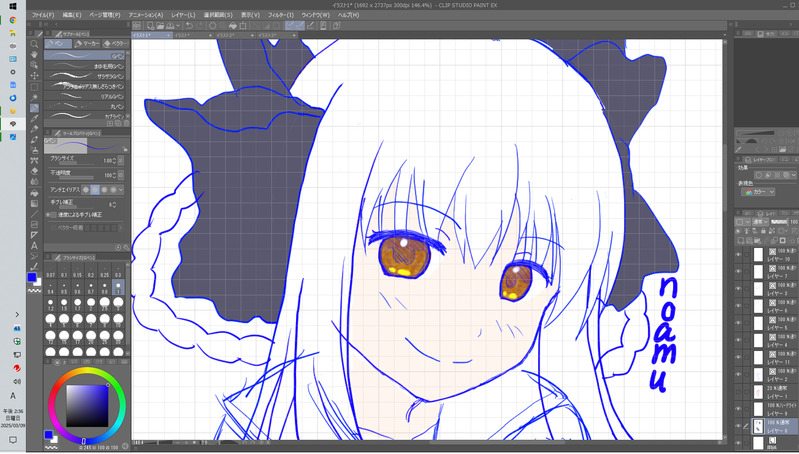Select the Fill bucket tool
The width and height of the screenshot is (799, 454).
click(x=34, y=193)
